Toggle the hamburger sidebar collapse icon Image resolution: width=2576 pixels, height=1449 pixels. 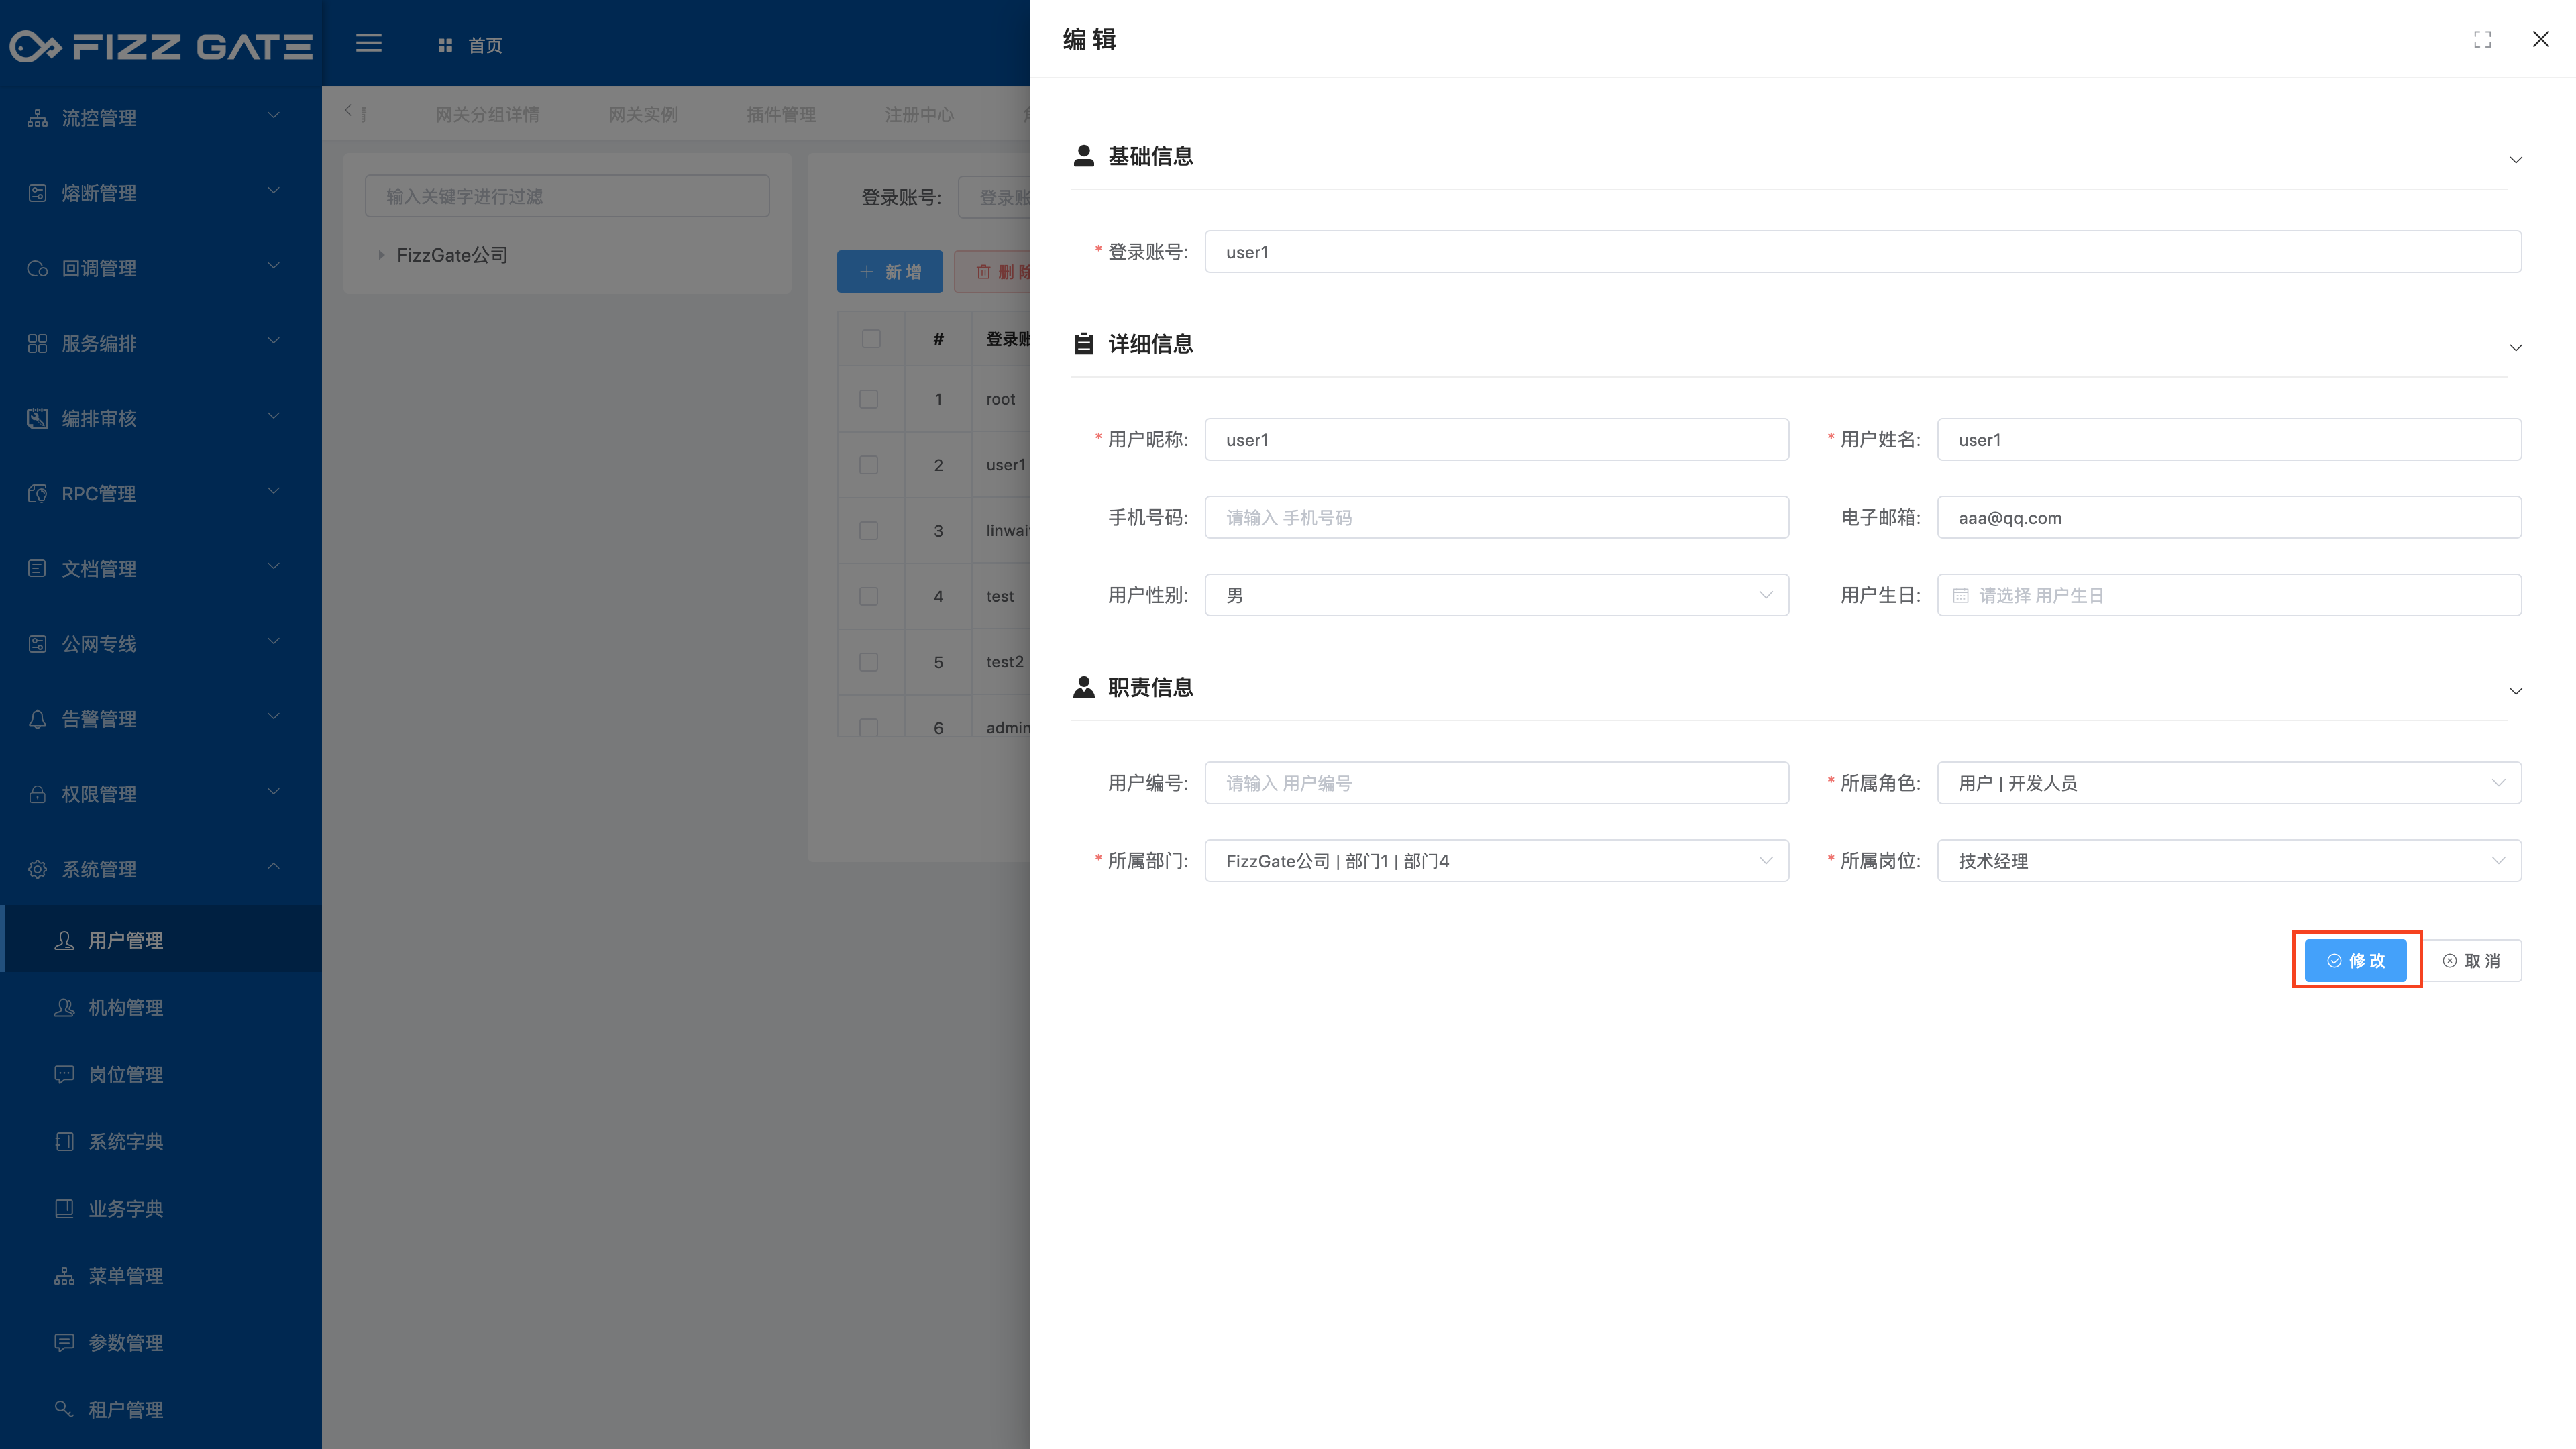[x=369, y=43]
